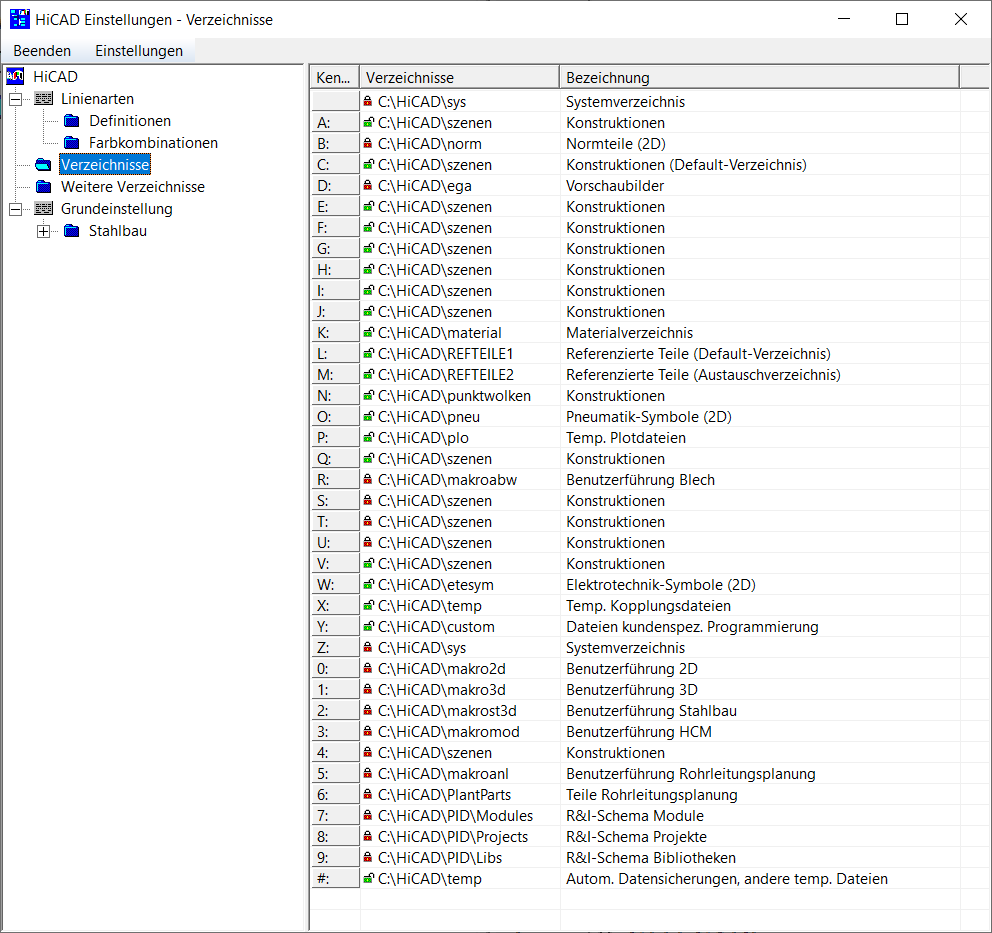This screenshot has height=933, width=992.
Task: Select the C:\HiCAD\PlantParts directory entry
Action: click(x=444, y=795)
